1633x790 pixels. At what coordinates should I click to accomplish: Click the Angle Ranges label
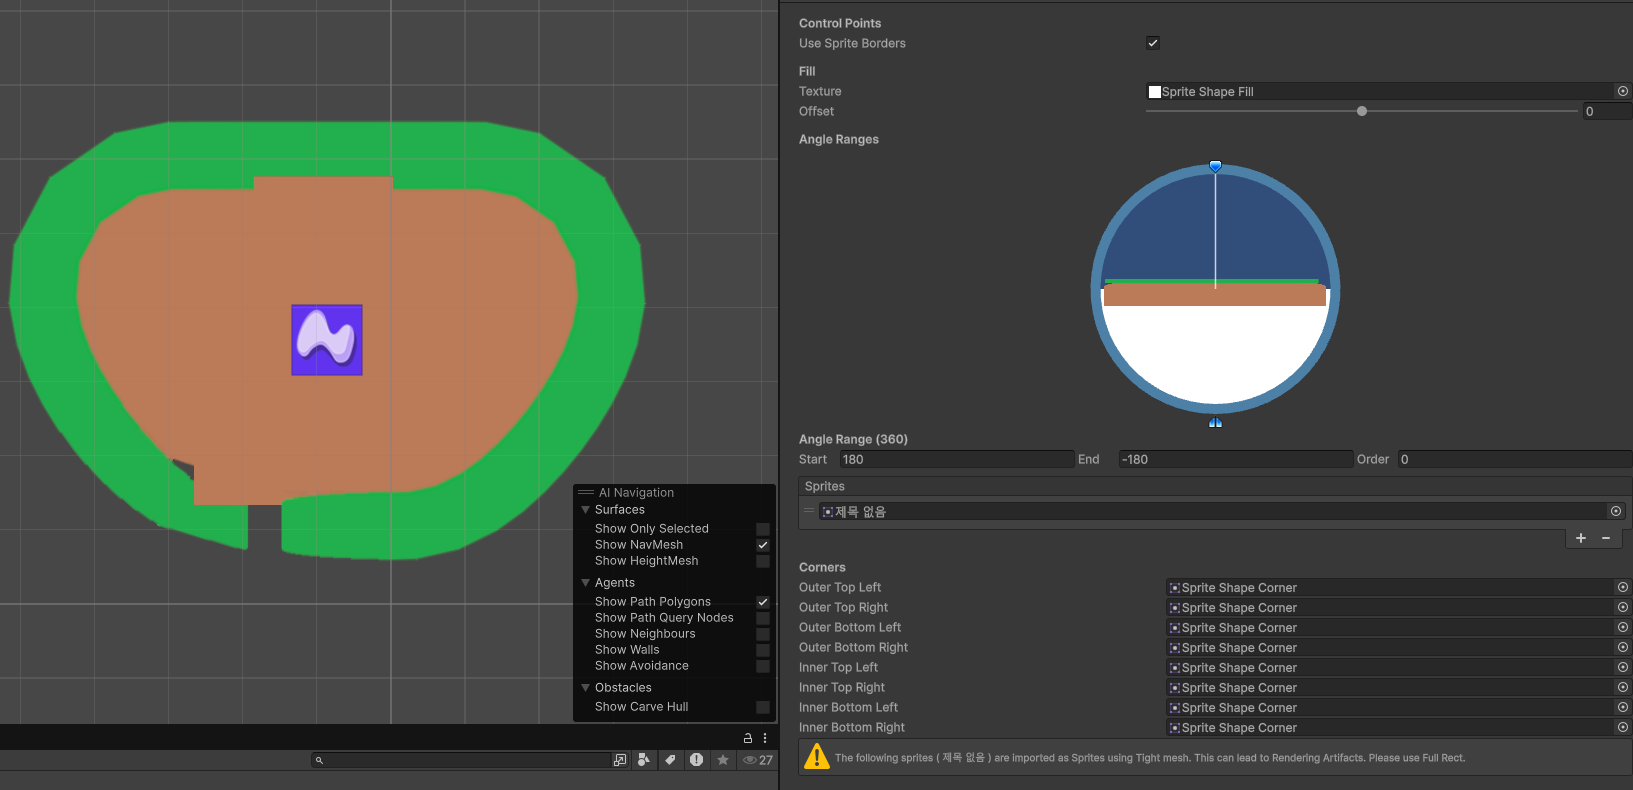(839, 139)
